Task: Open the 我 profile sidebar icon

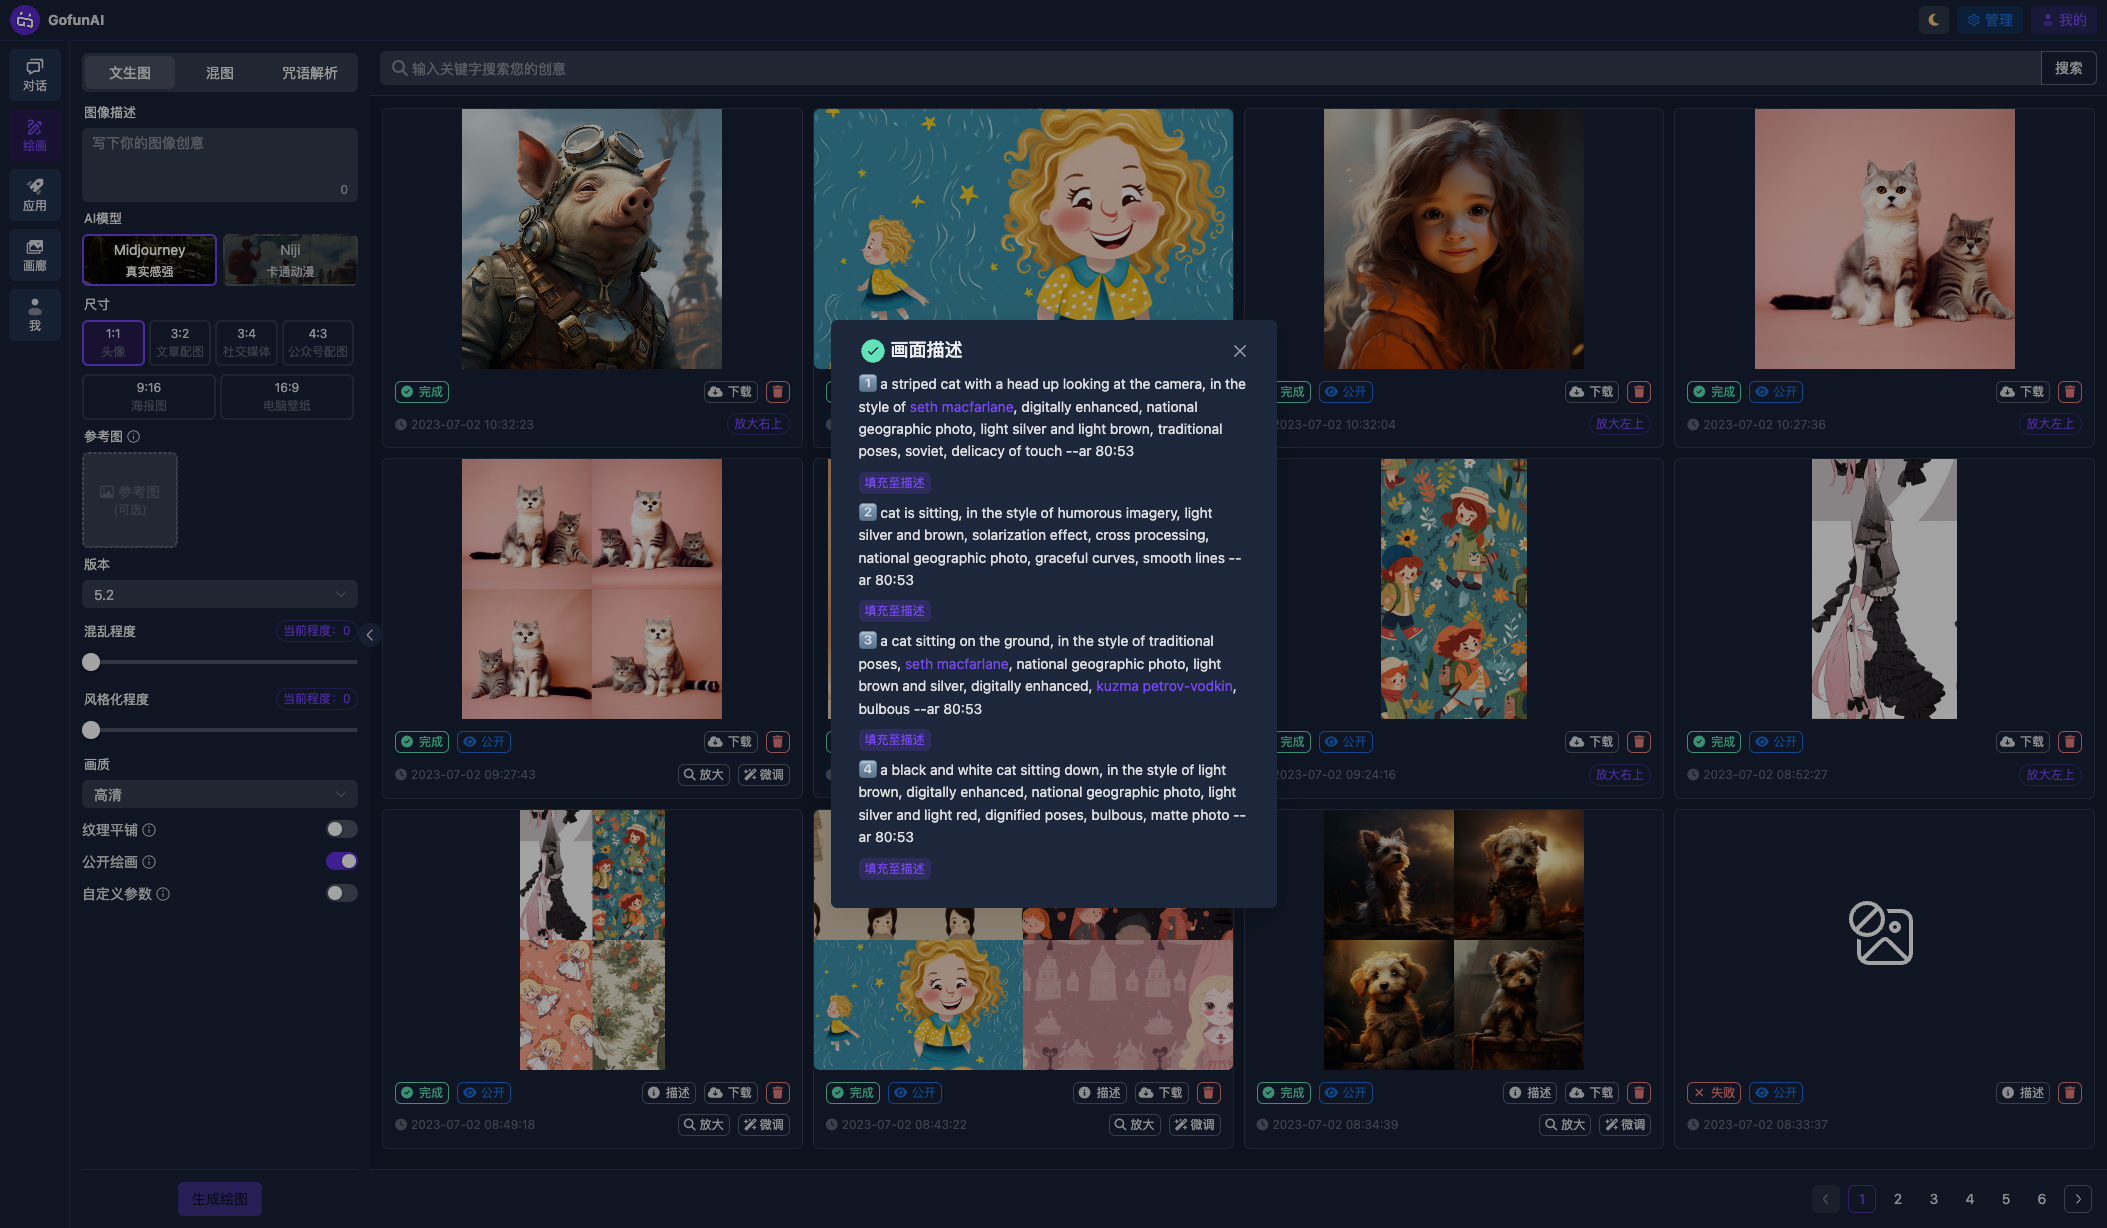Action: pos(35,314)
